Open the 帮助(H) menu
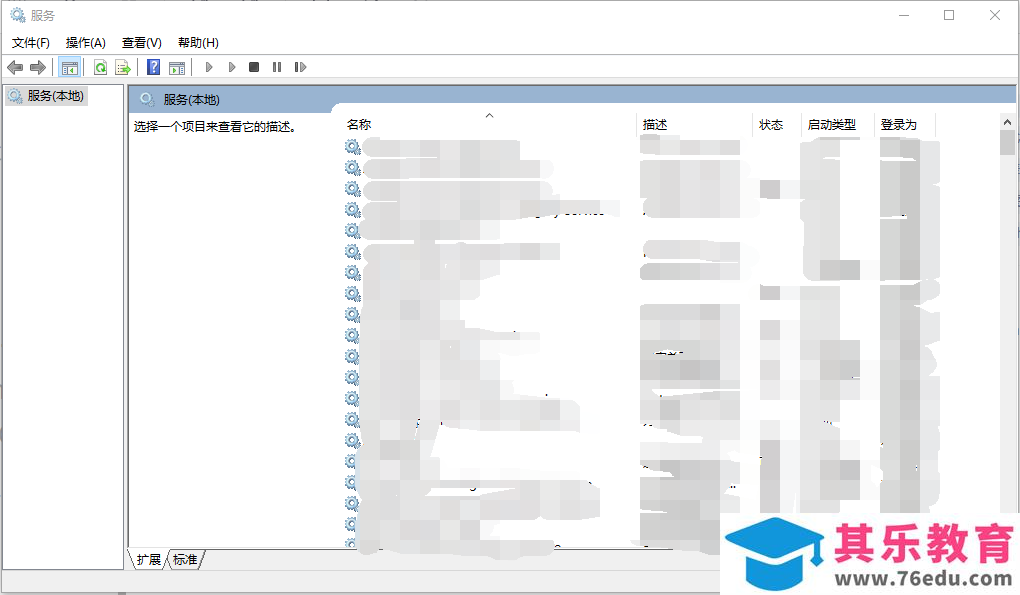 pyautogui.click(x=198, y=43)
